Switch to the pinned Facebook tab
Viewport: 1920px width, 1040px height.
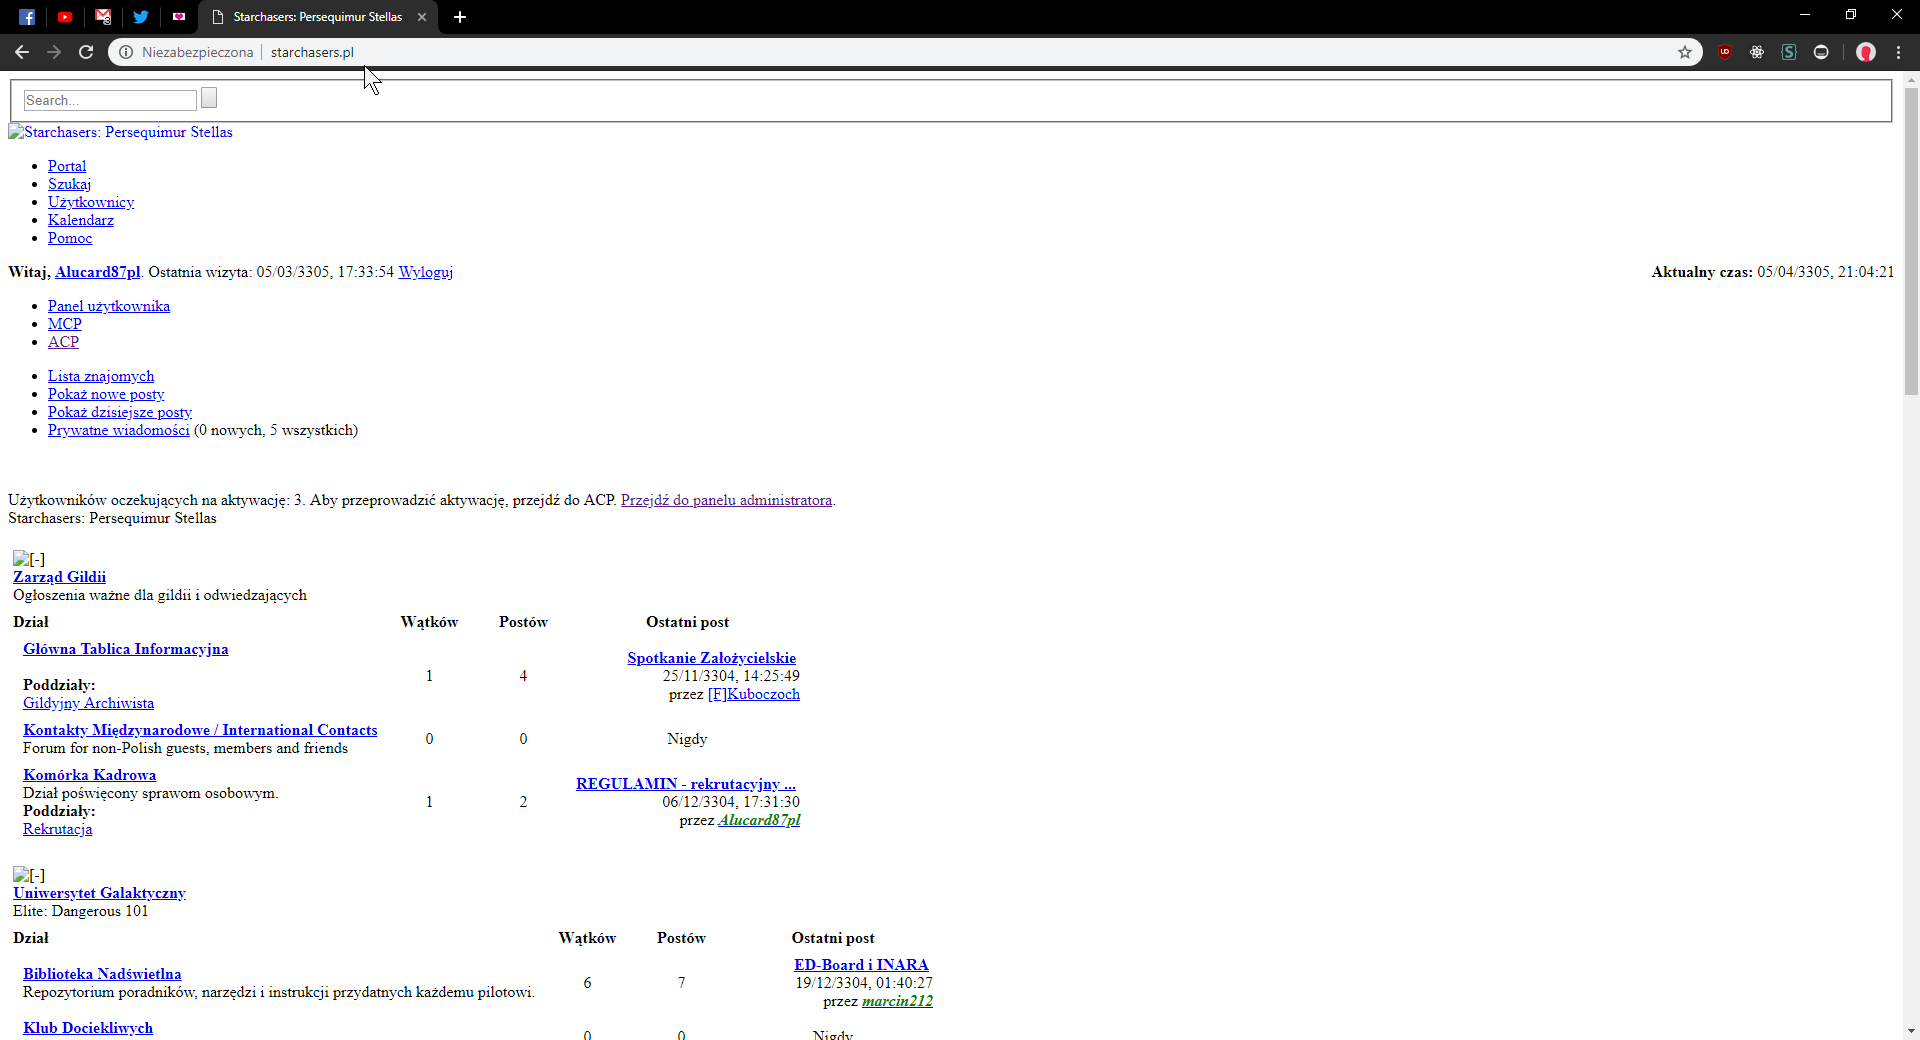tap(27, 17)
